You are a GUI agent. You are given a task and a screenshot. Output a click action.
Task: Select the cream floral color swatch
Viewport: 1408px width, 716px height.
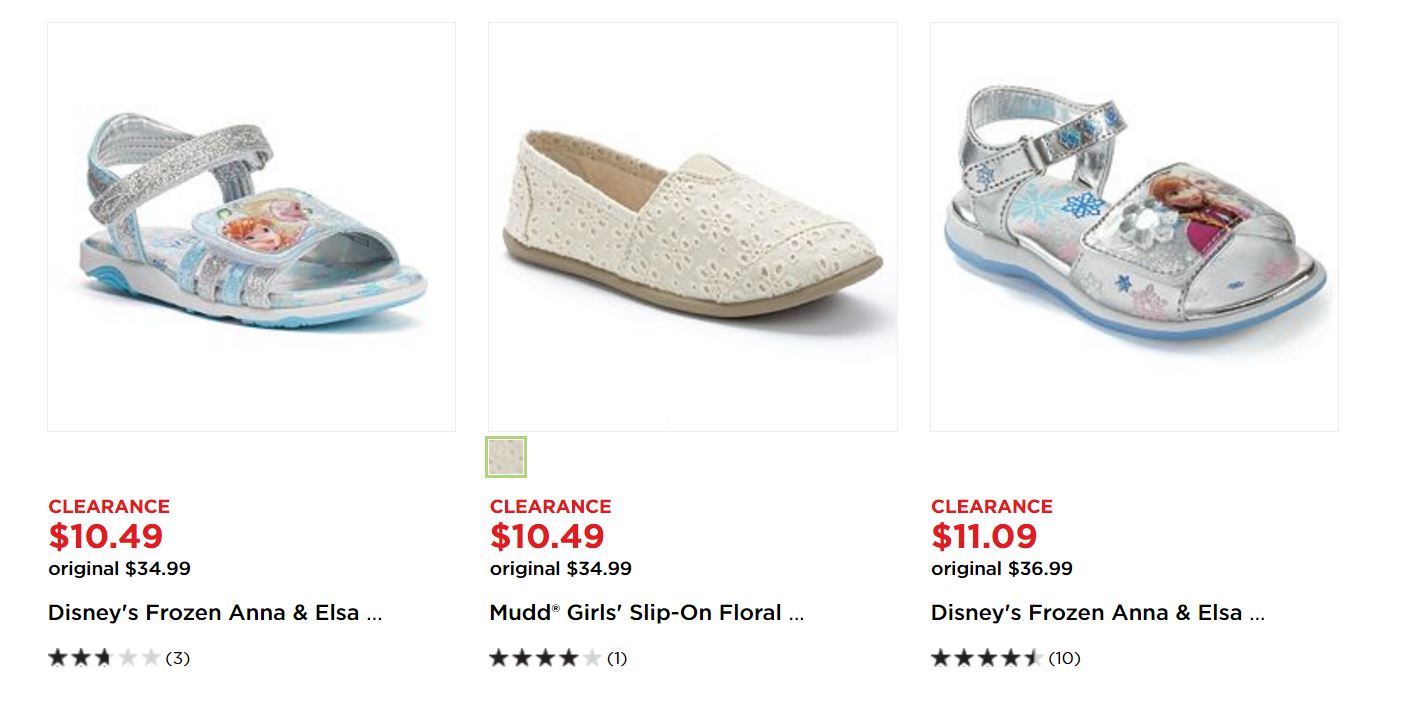point(506,457)
